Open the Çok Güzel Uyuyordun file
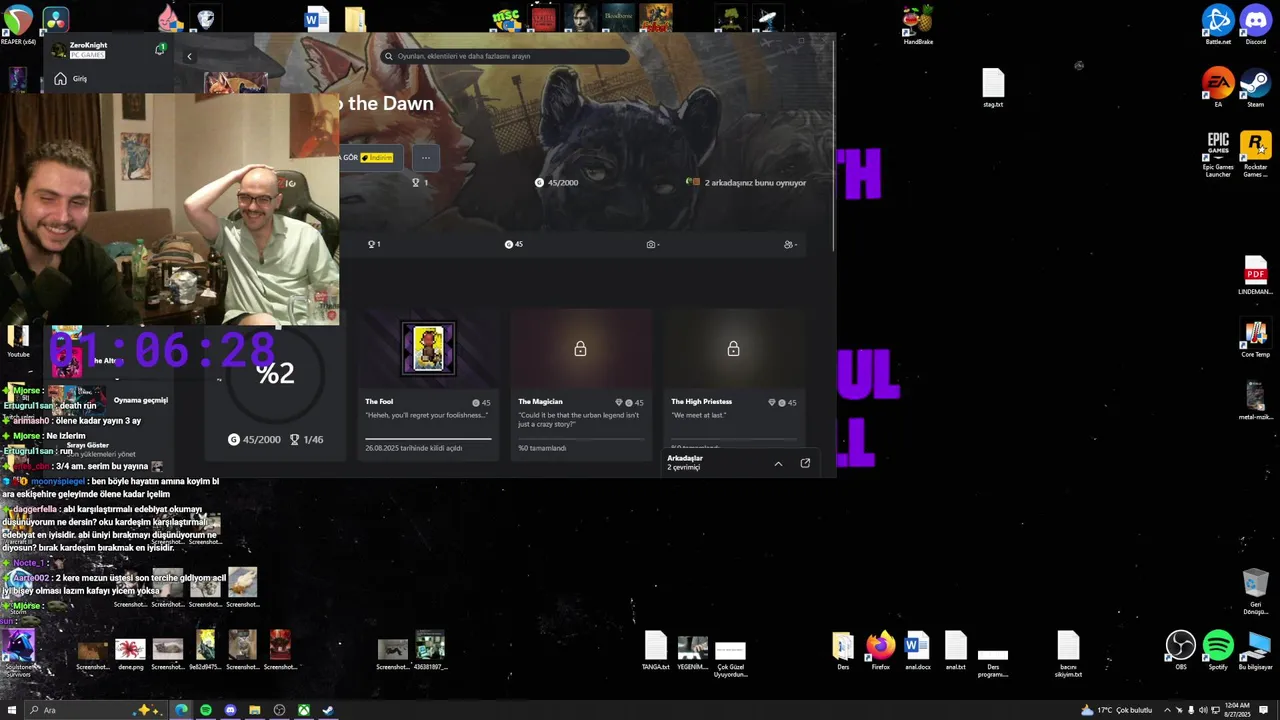This screenshot has width=1280, height=720. 730,659
